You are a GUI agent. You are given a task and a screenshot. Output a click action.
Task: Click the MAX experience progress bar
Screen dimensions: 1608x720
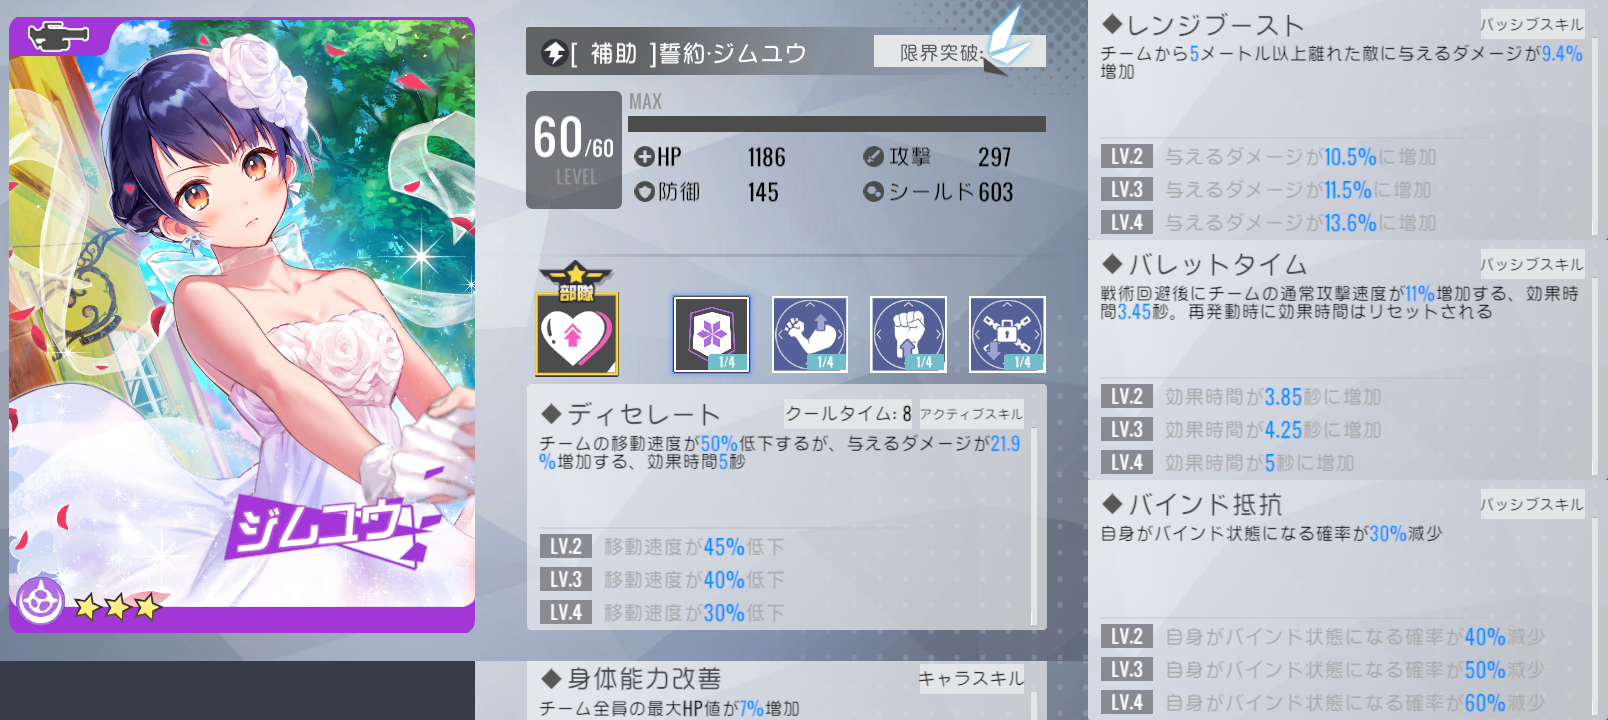(x=837, y=124)
